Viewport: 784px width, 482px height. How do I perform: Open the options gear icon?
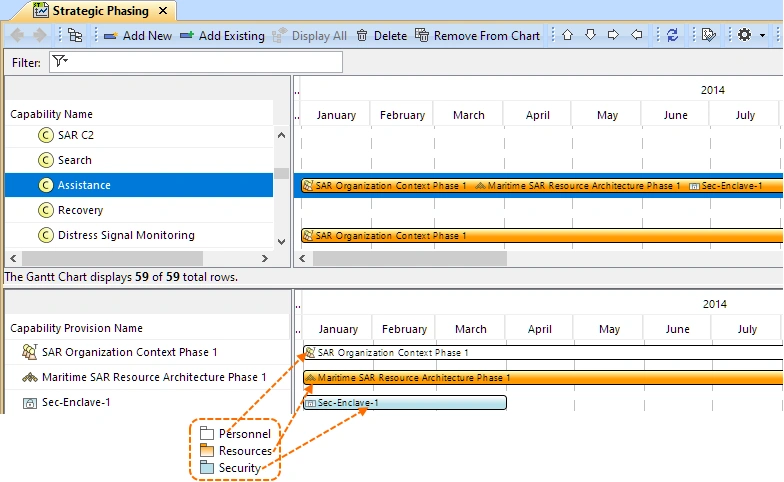[744, 35]
